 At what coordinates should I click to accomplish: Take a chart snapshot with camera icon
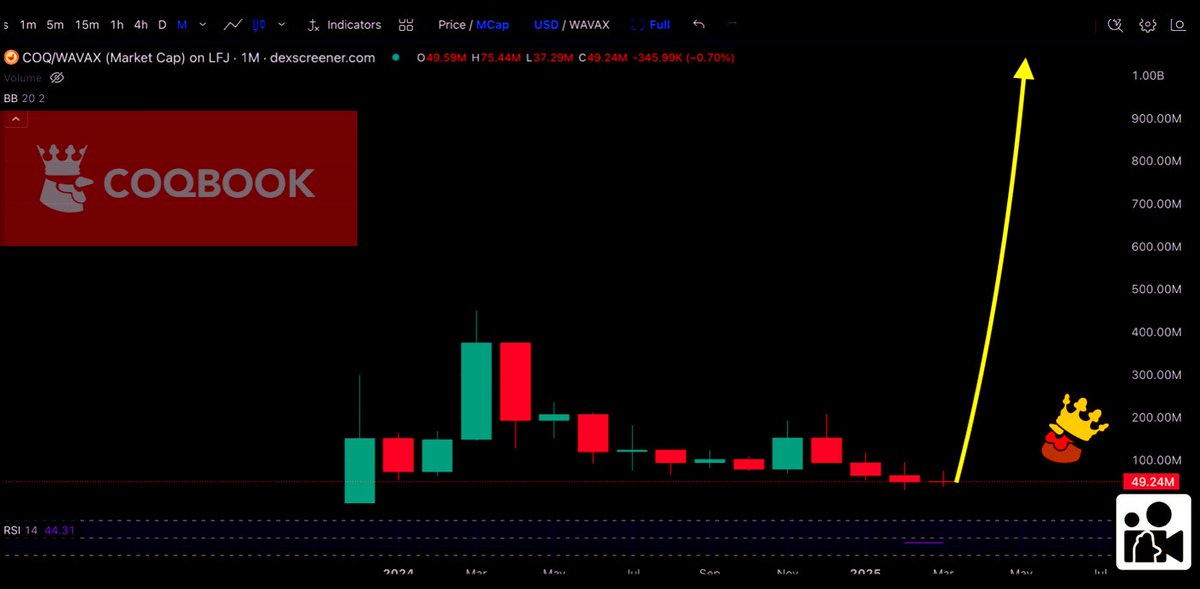coord(1176,25)
